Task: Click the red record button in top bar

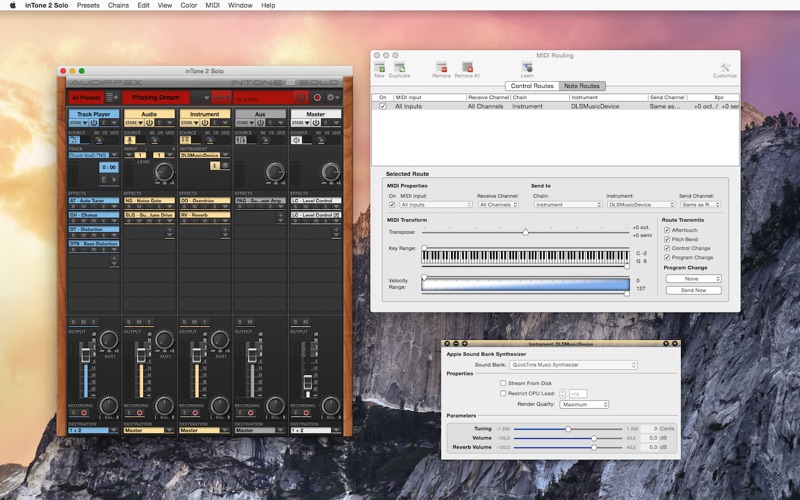Action: [317, 97]
